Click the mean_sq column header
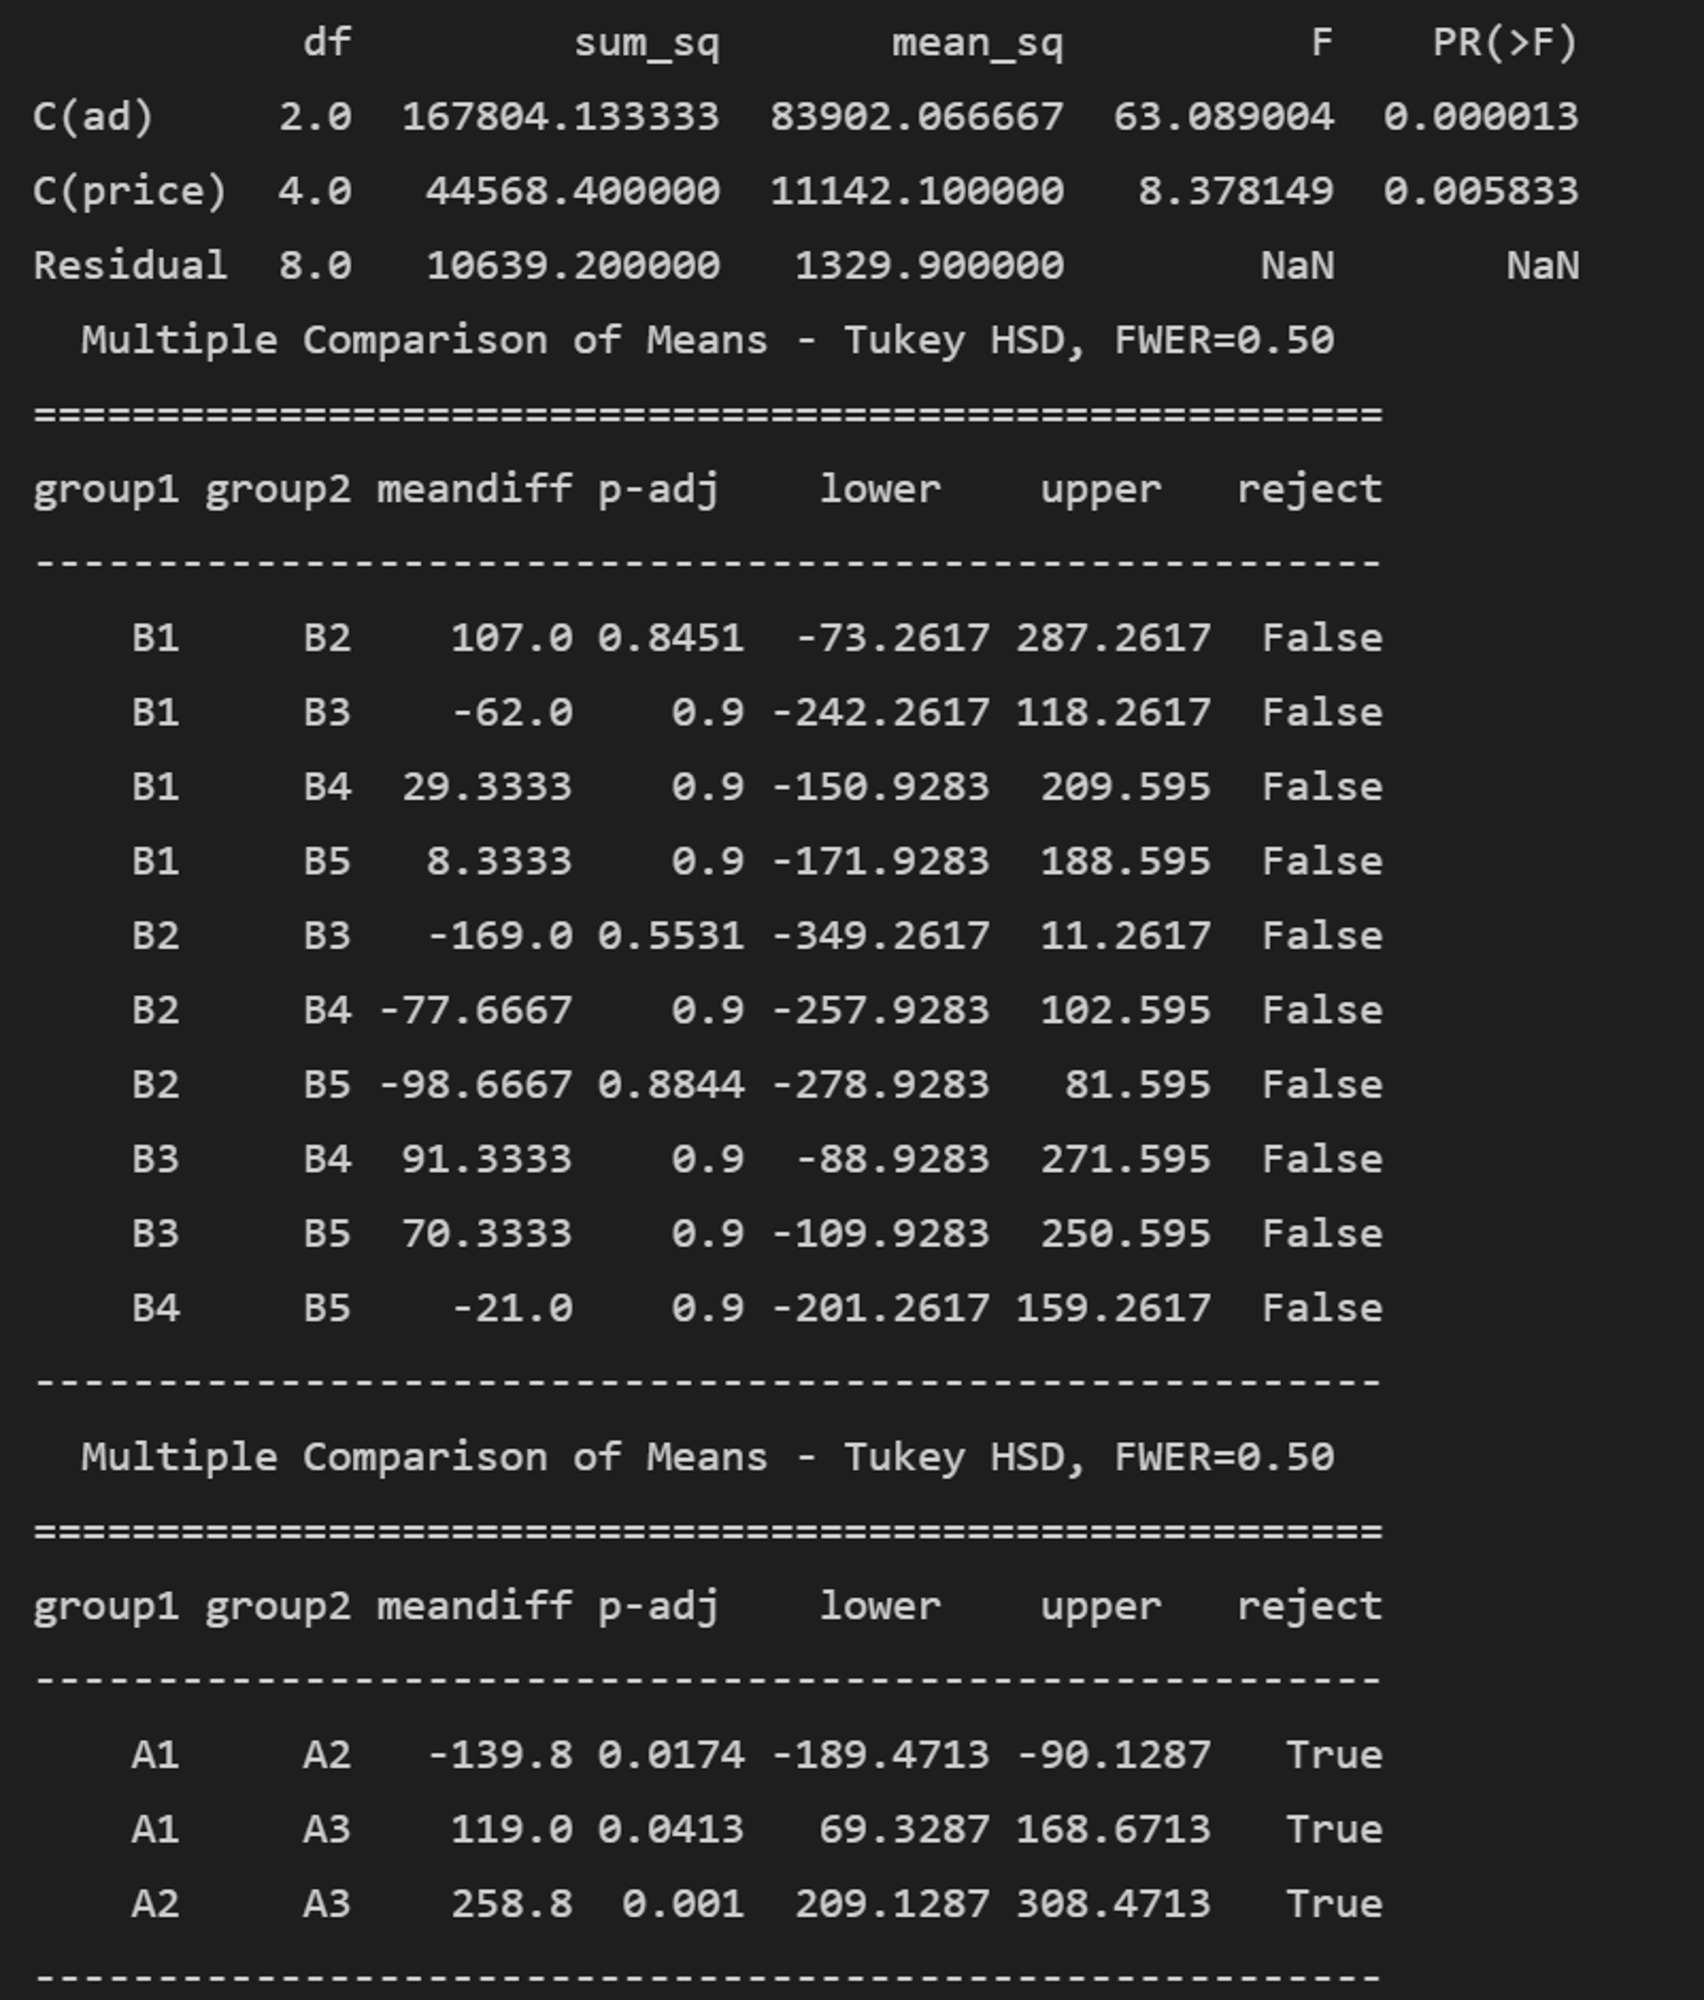 977,45
